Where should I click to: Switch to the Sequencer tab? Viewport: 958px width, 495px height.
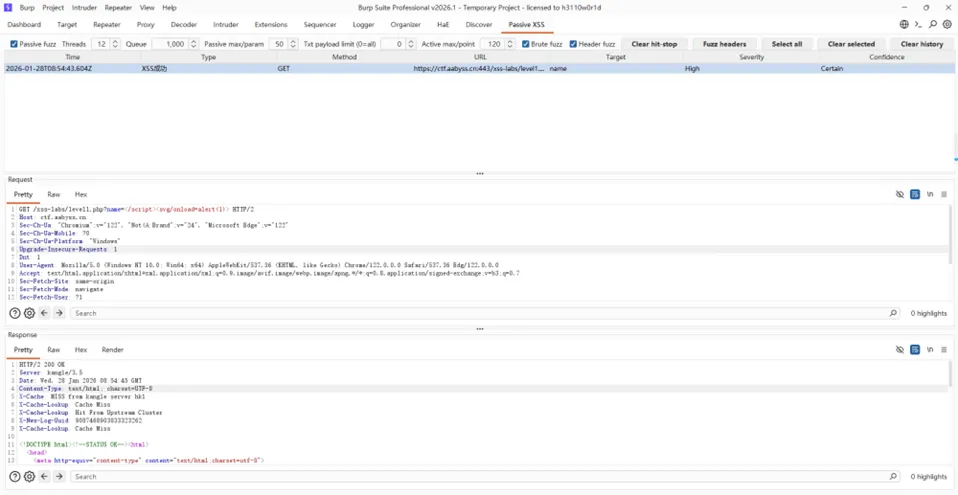(x=320, y=25)
